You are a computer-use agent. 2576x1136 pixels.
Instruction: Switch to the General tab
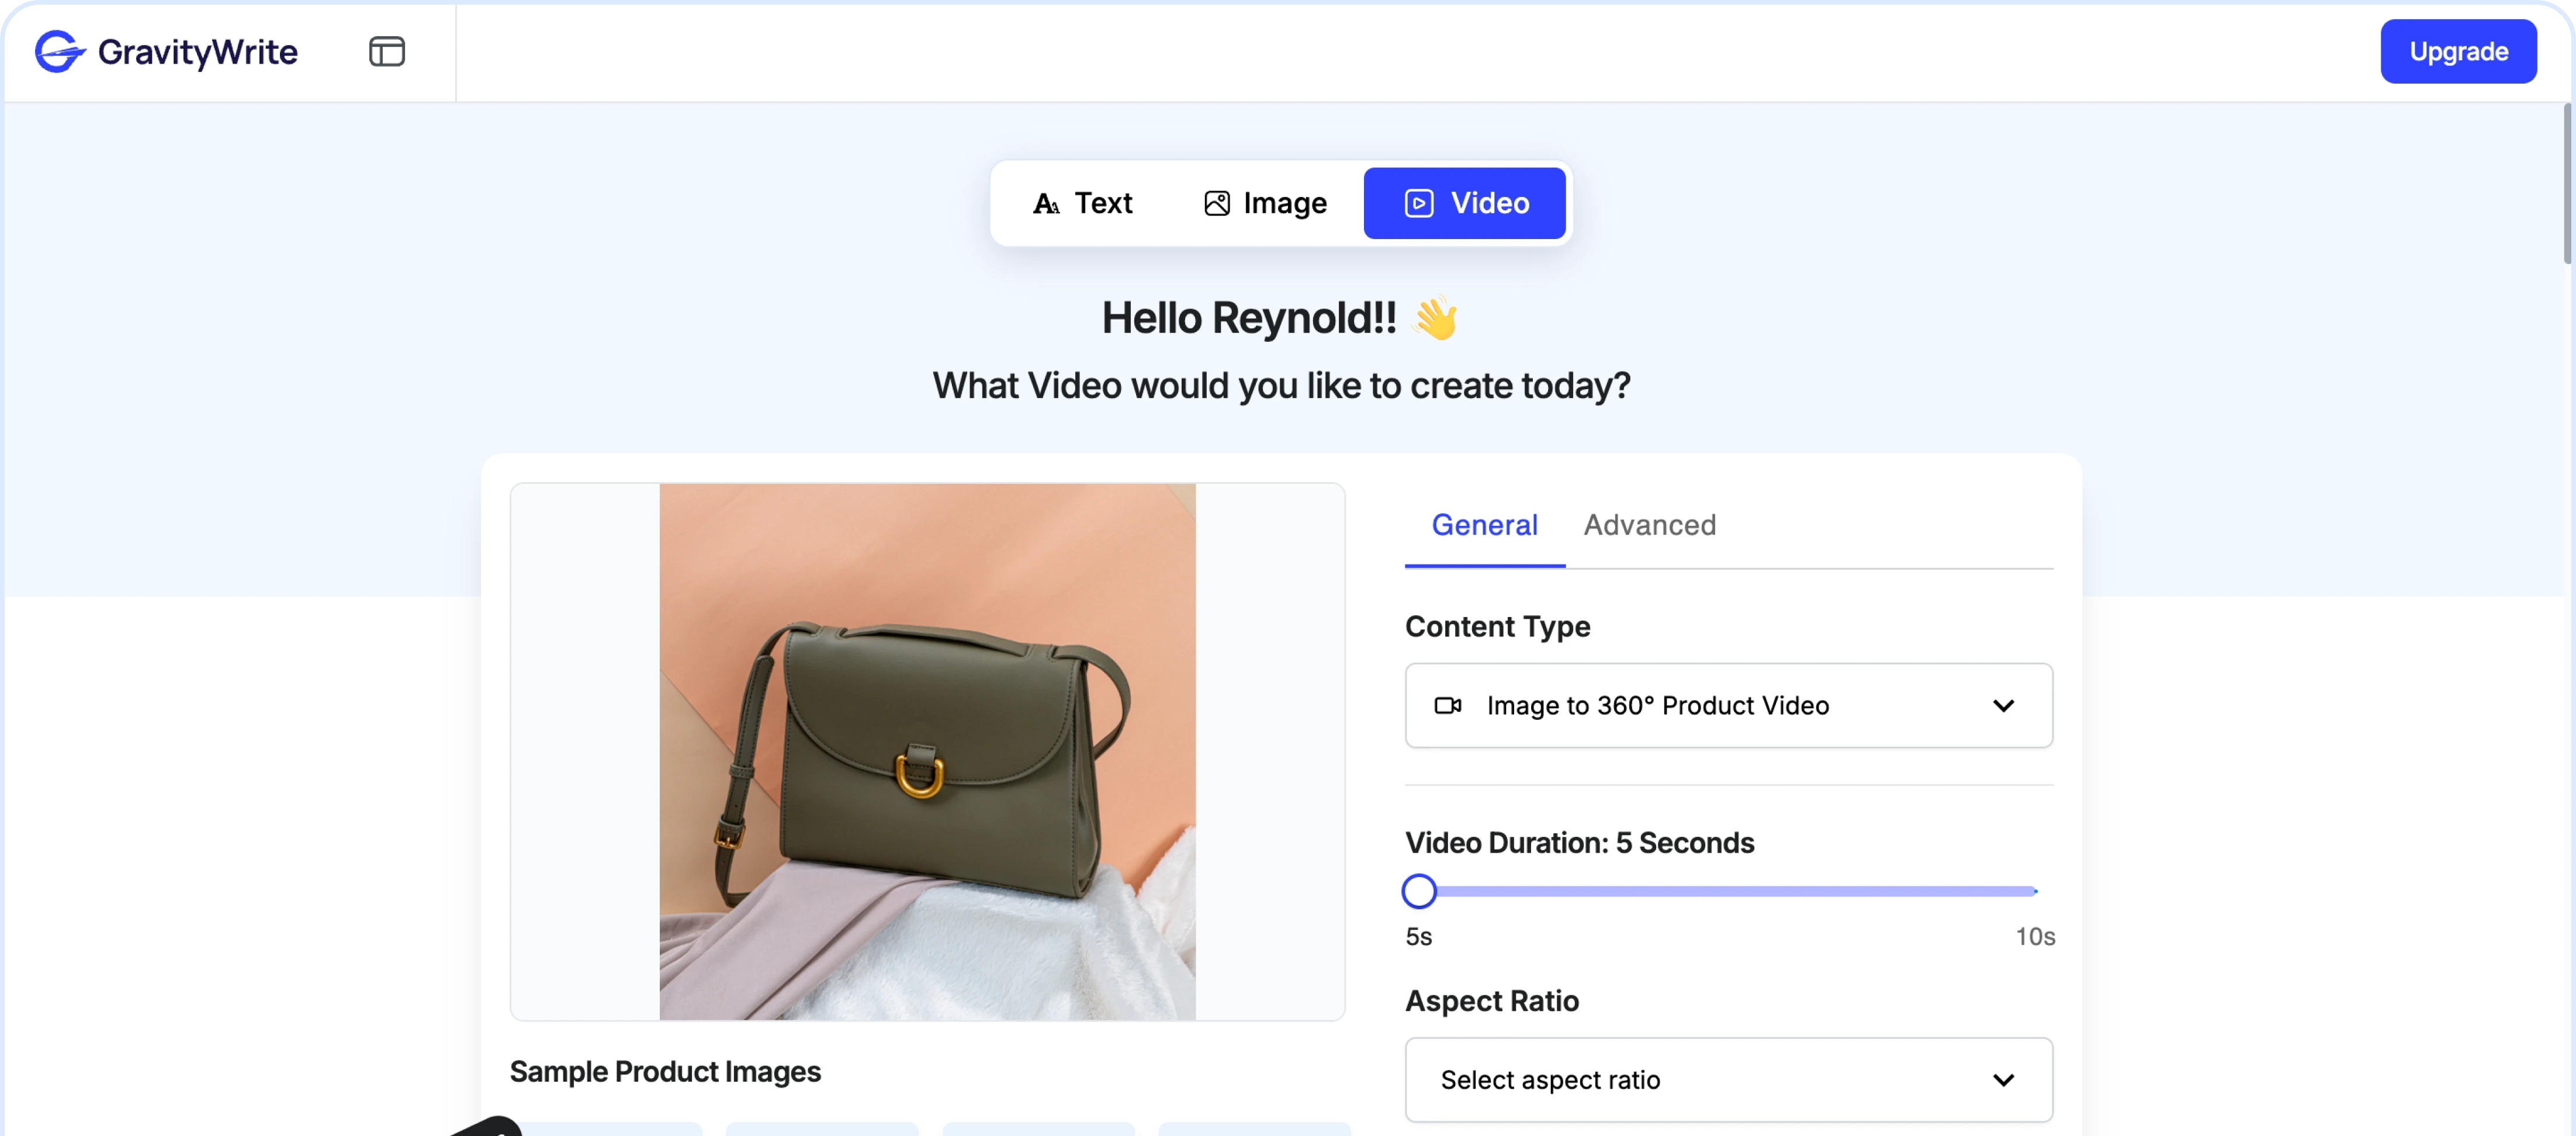pos(1484,525)
